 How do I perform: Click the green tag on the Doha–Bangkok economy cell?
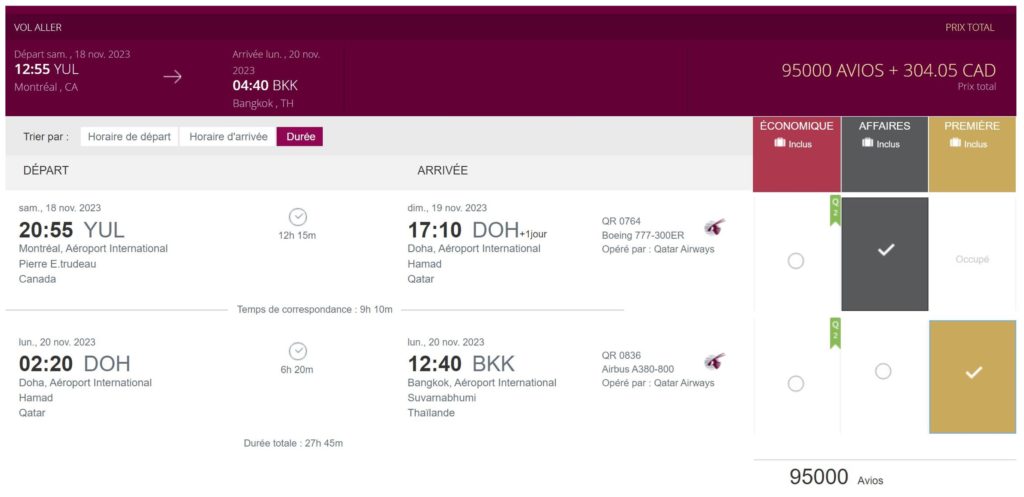click(834, 333)
